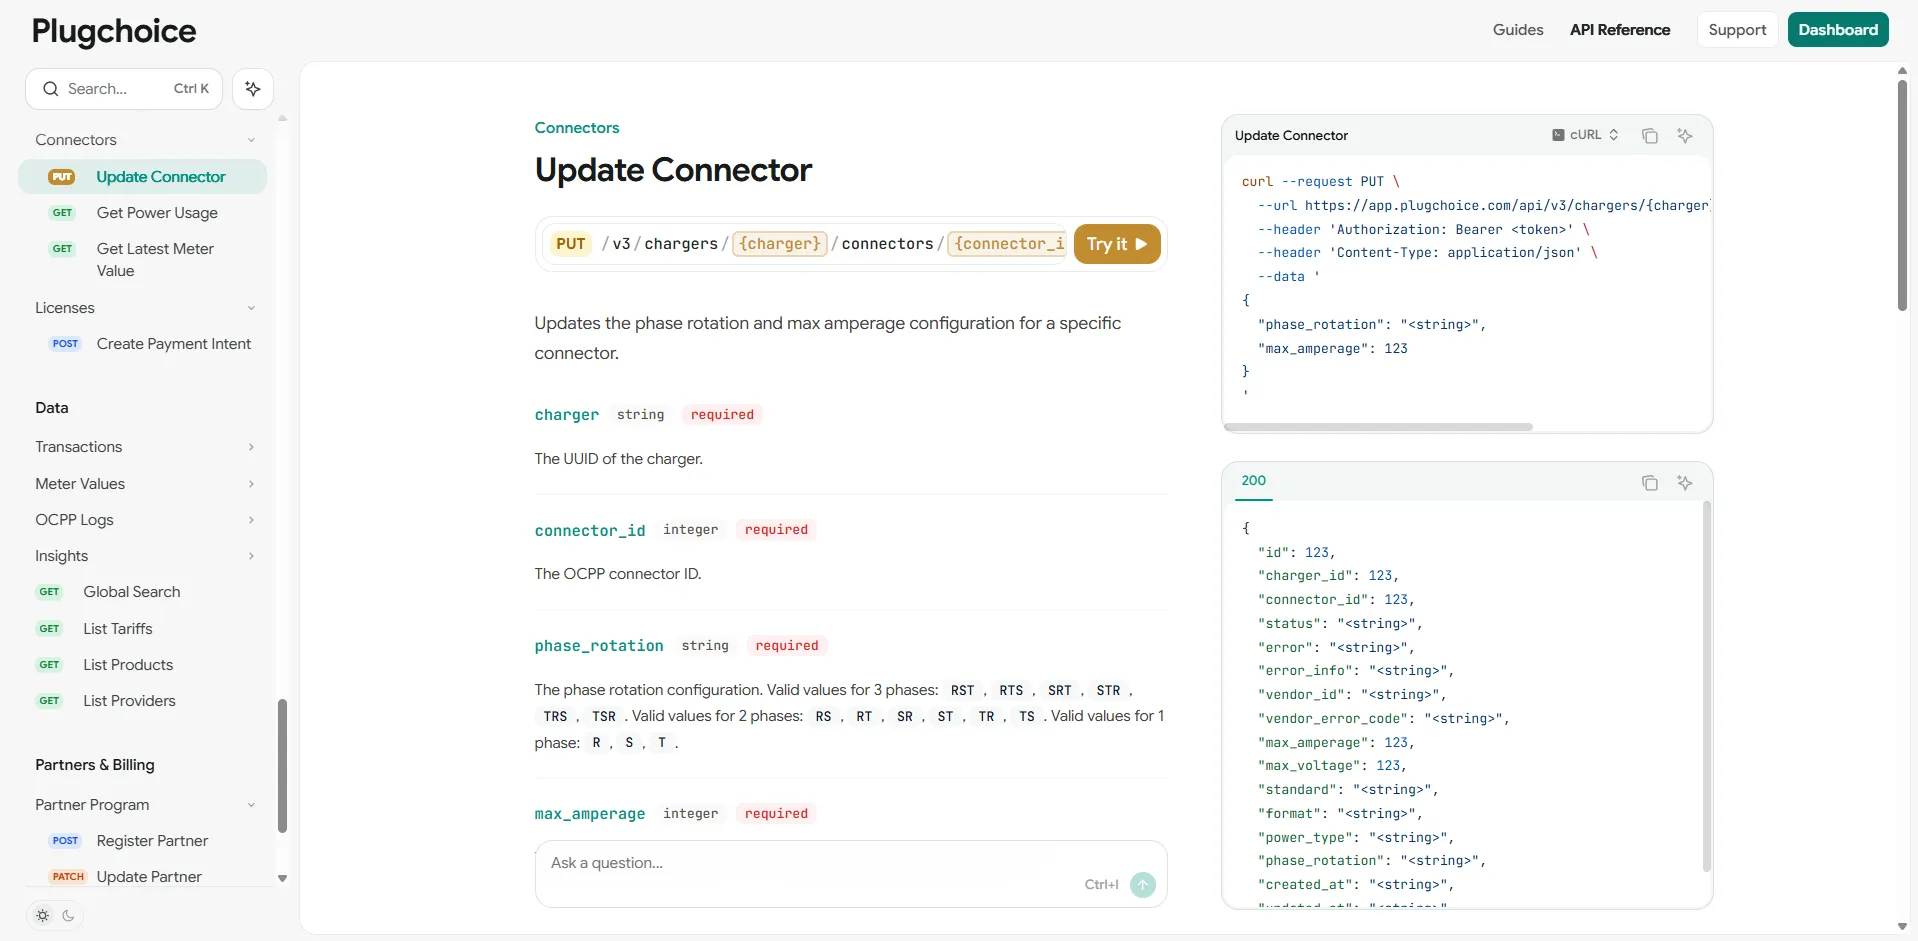The image size is (1918, 941).
Task: Click the sparkle icon on the 200 response panel
Action: pyautogui.click(x=1686, y=483)
